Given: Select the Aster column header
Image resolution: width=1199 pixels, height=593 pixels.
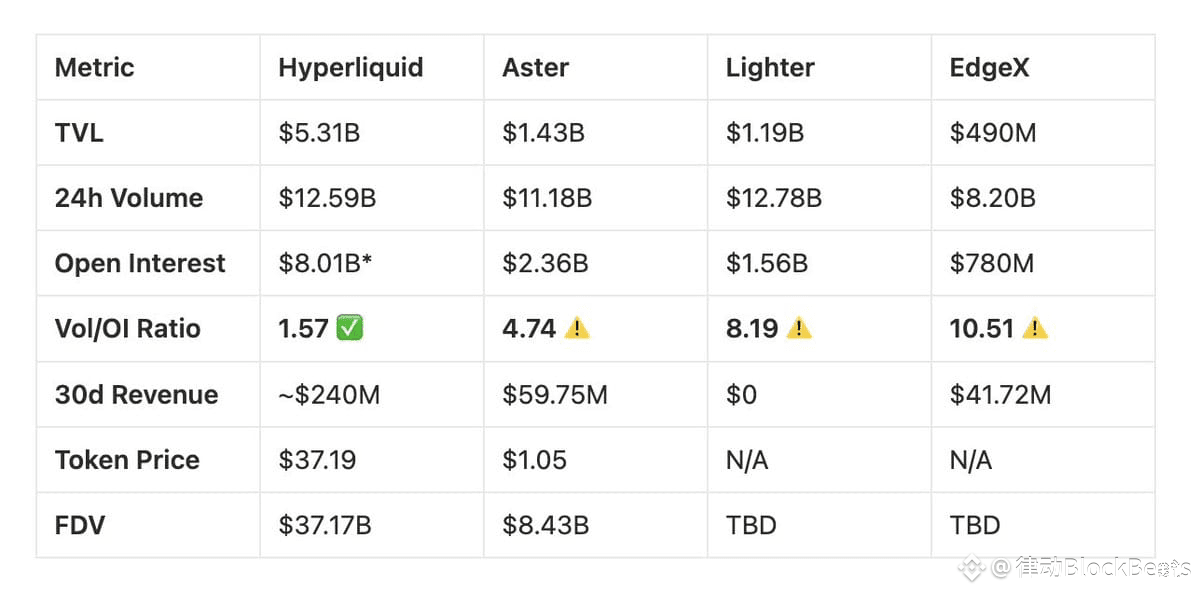Looking at the screenshot, I should tap(535, 67).
